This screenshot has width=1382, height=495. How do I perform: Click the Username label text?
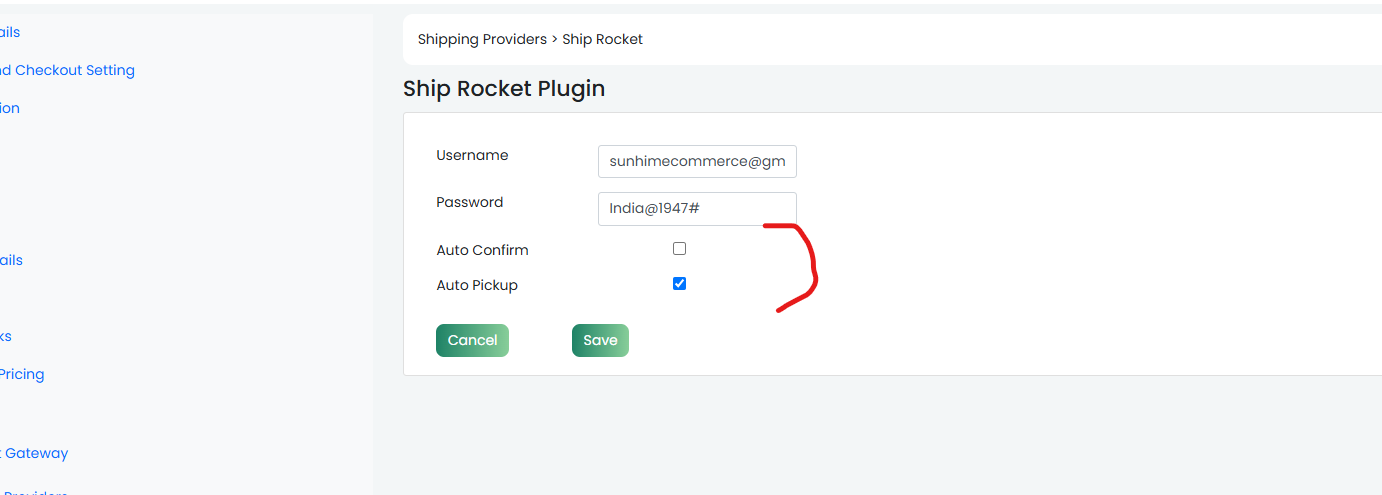click(x=472, y=155)
